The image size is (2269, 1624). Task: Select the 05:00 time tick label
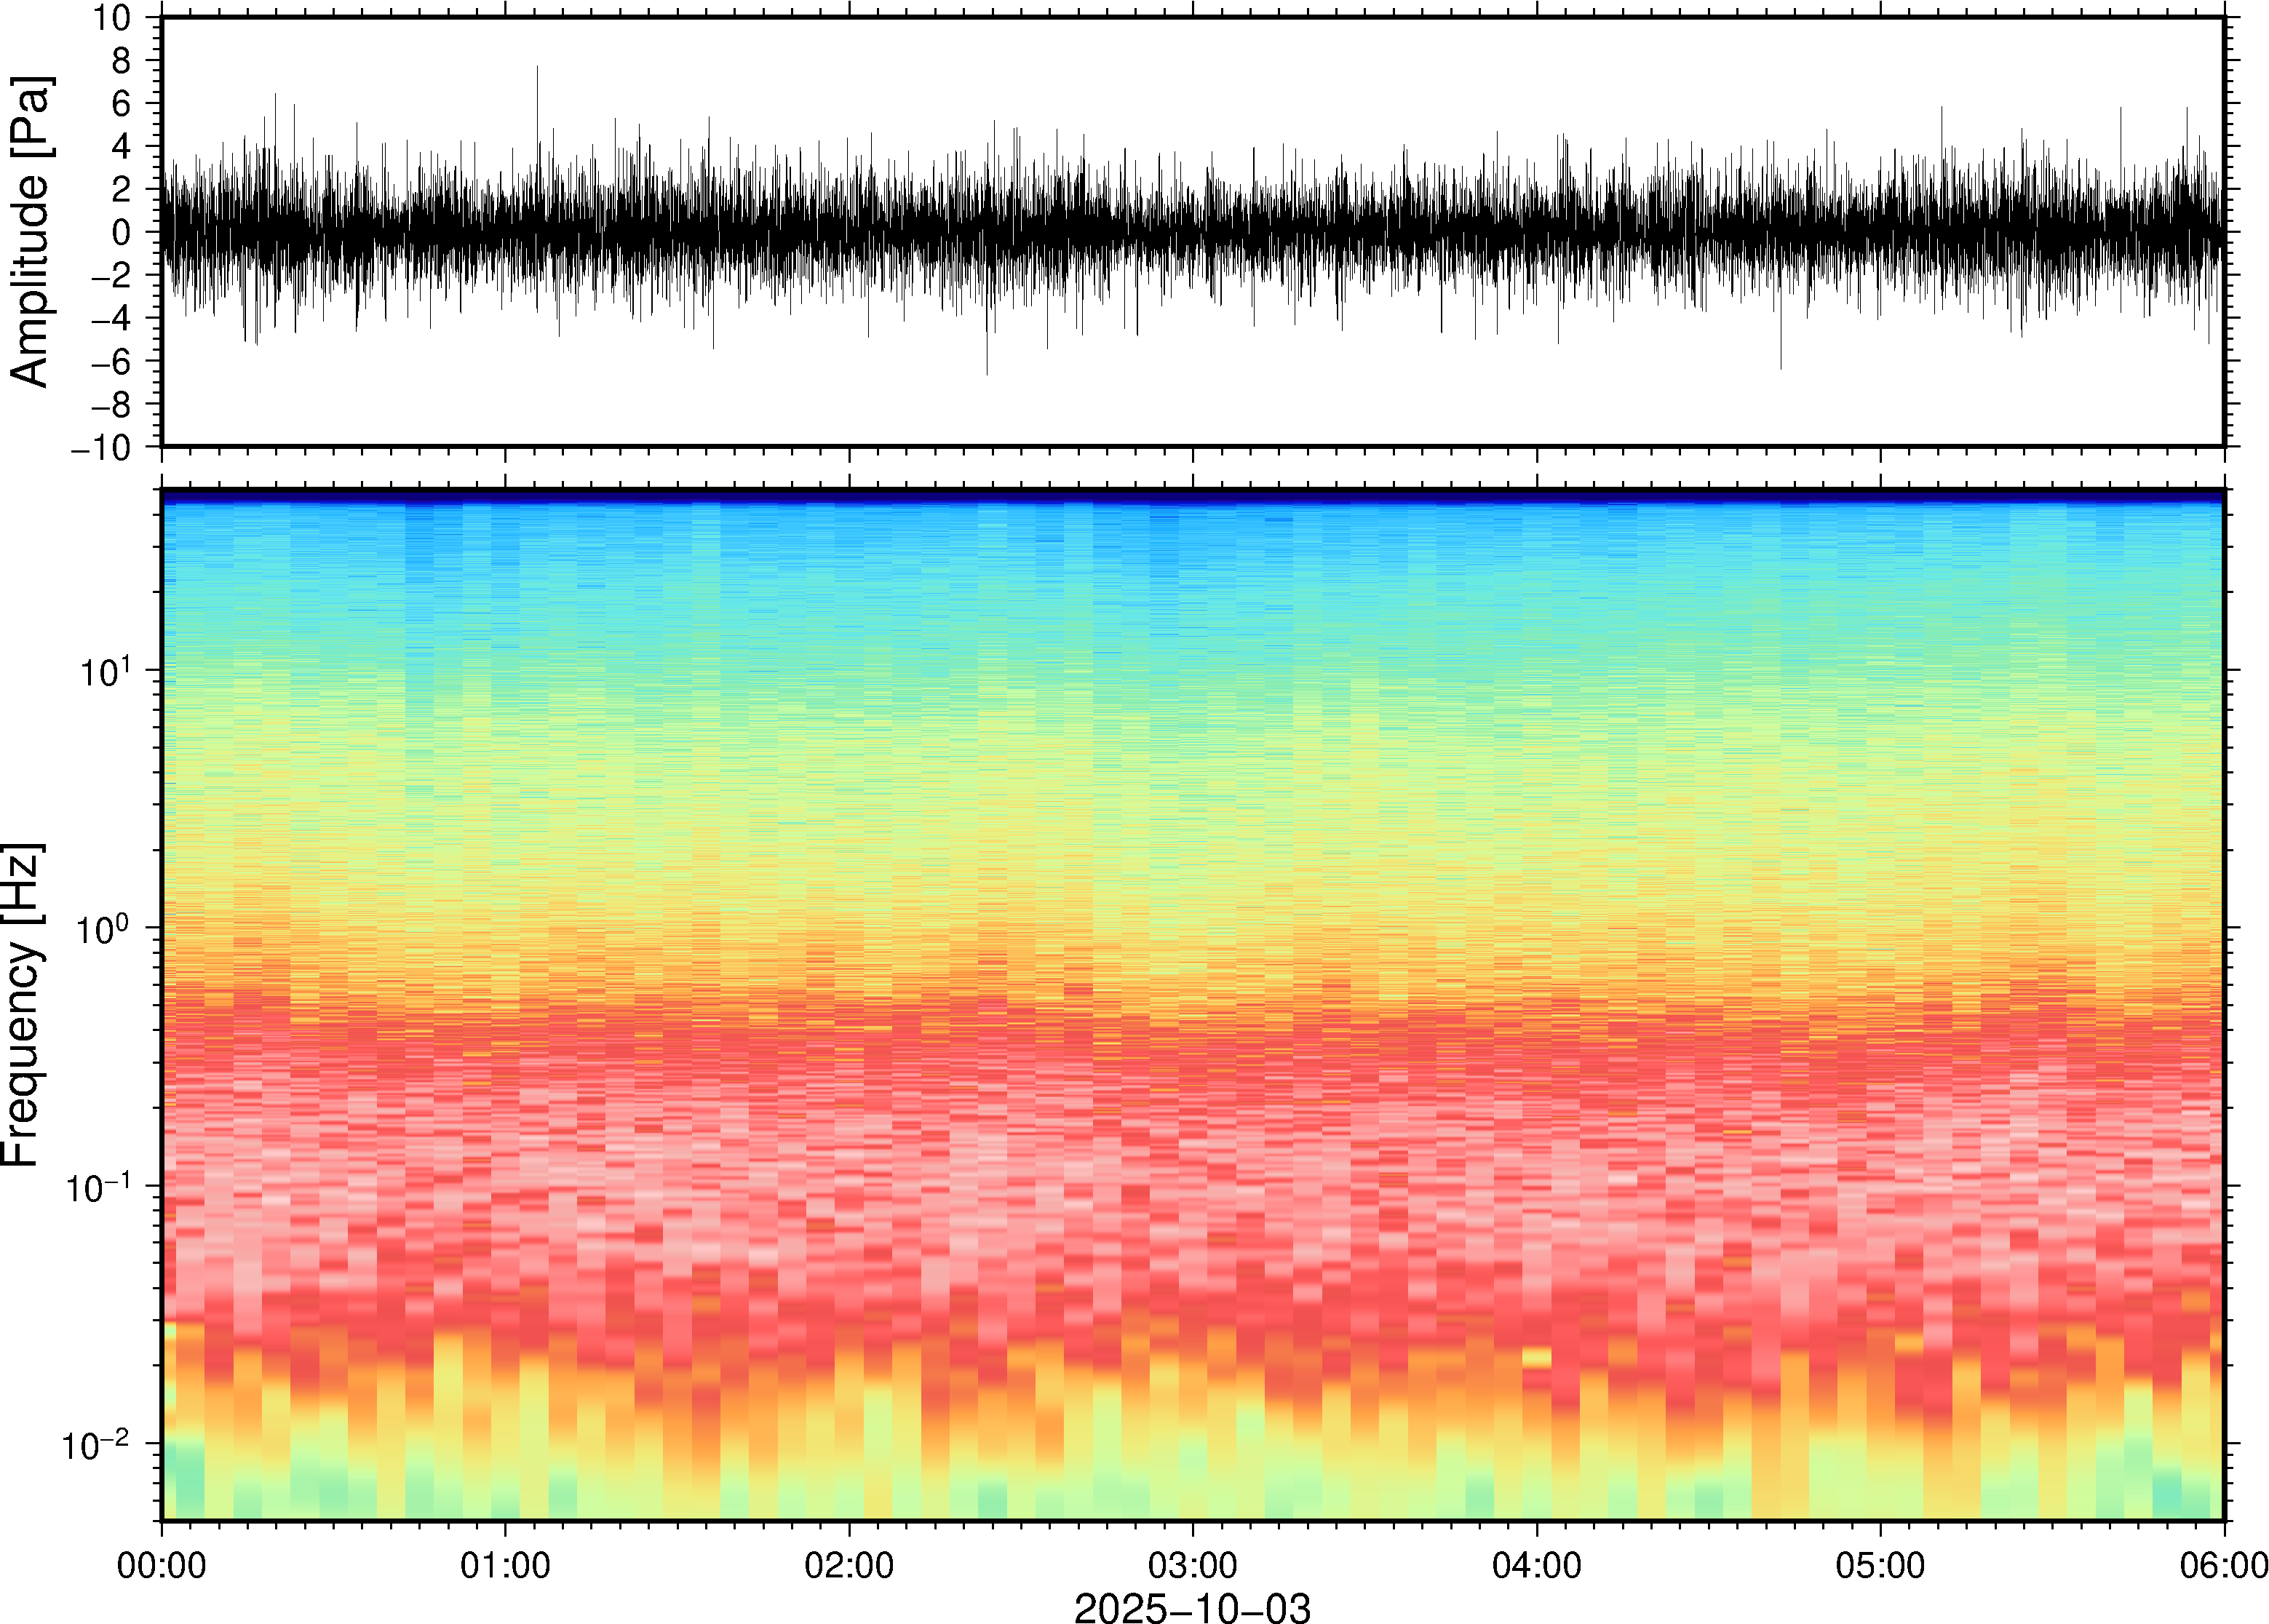1880,1565
